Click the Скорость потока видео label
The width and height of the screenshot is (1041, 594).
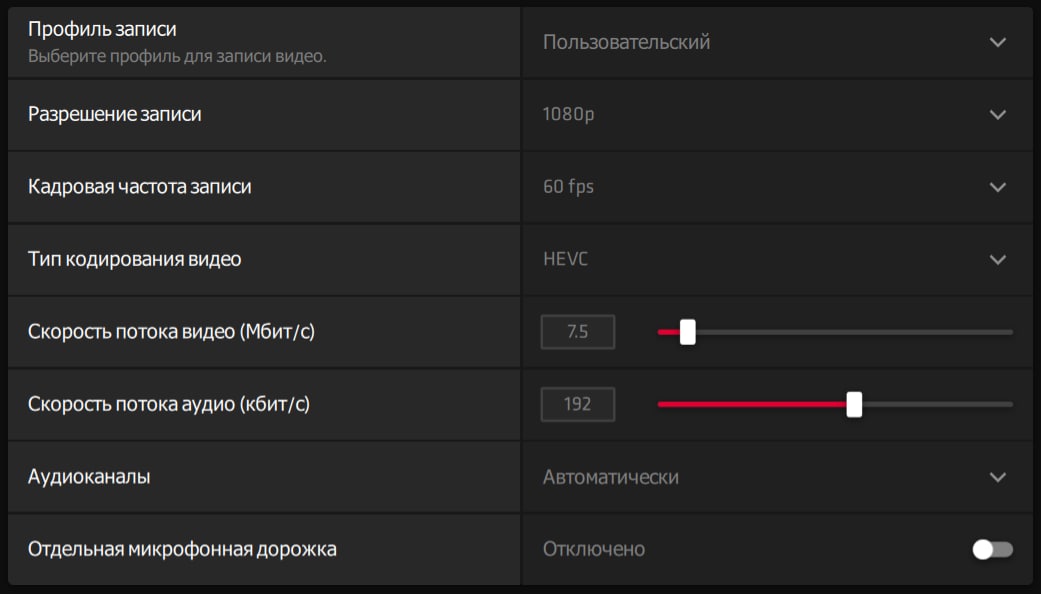pos(171,332)
